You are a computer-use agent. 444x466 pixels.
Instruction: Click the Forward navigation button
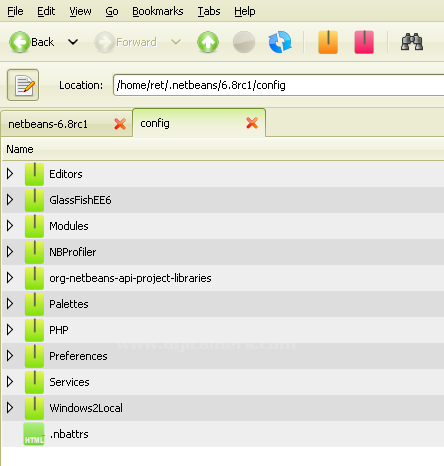125,42
